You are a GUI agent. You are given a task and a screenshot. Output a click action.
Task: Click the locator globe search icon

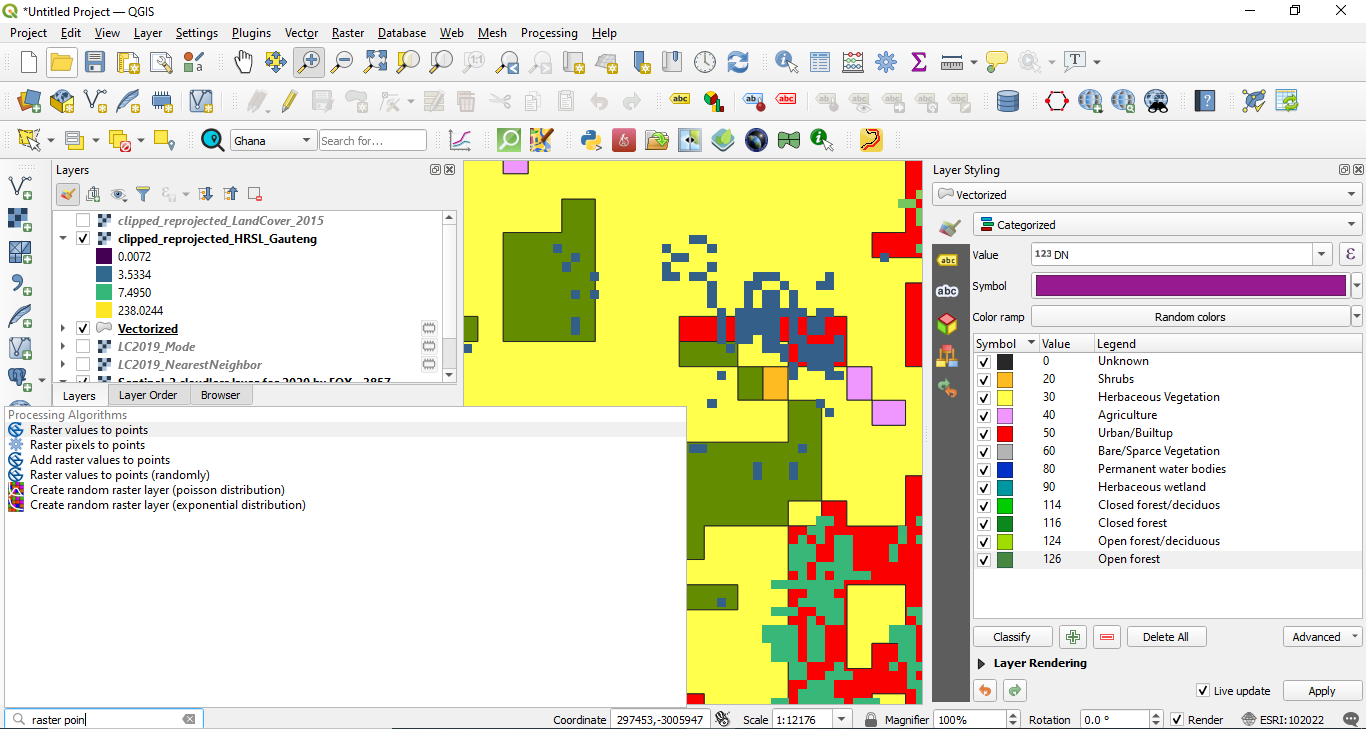212,140
